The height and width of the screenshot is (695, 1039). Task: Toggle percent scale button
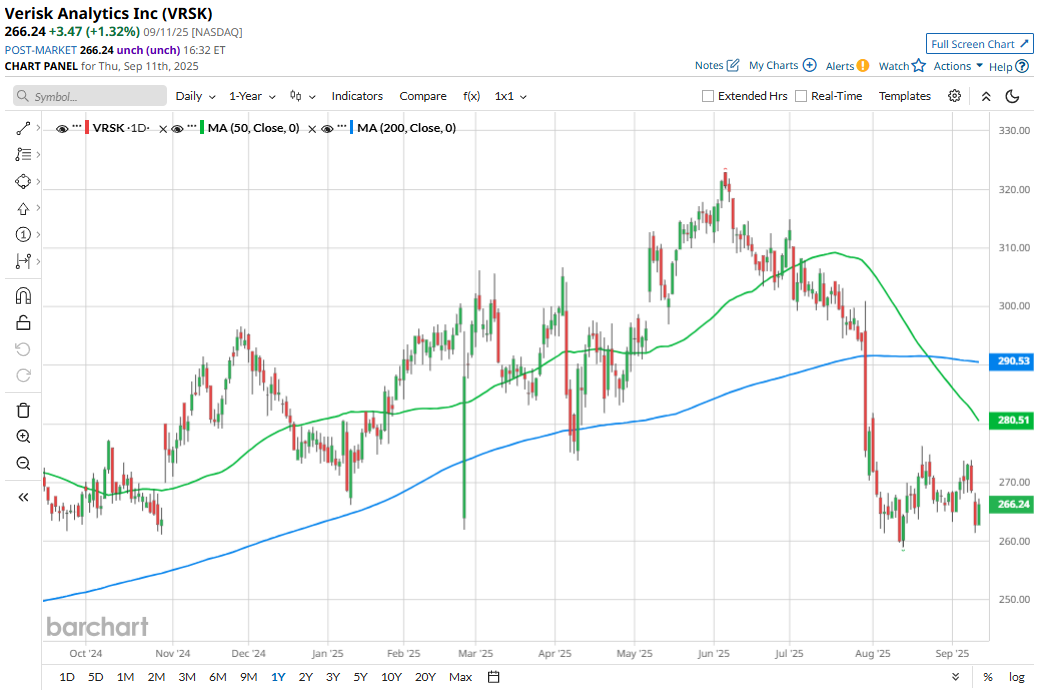[987, 676]
